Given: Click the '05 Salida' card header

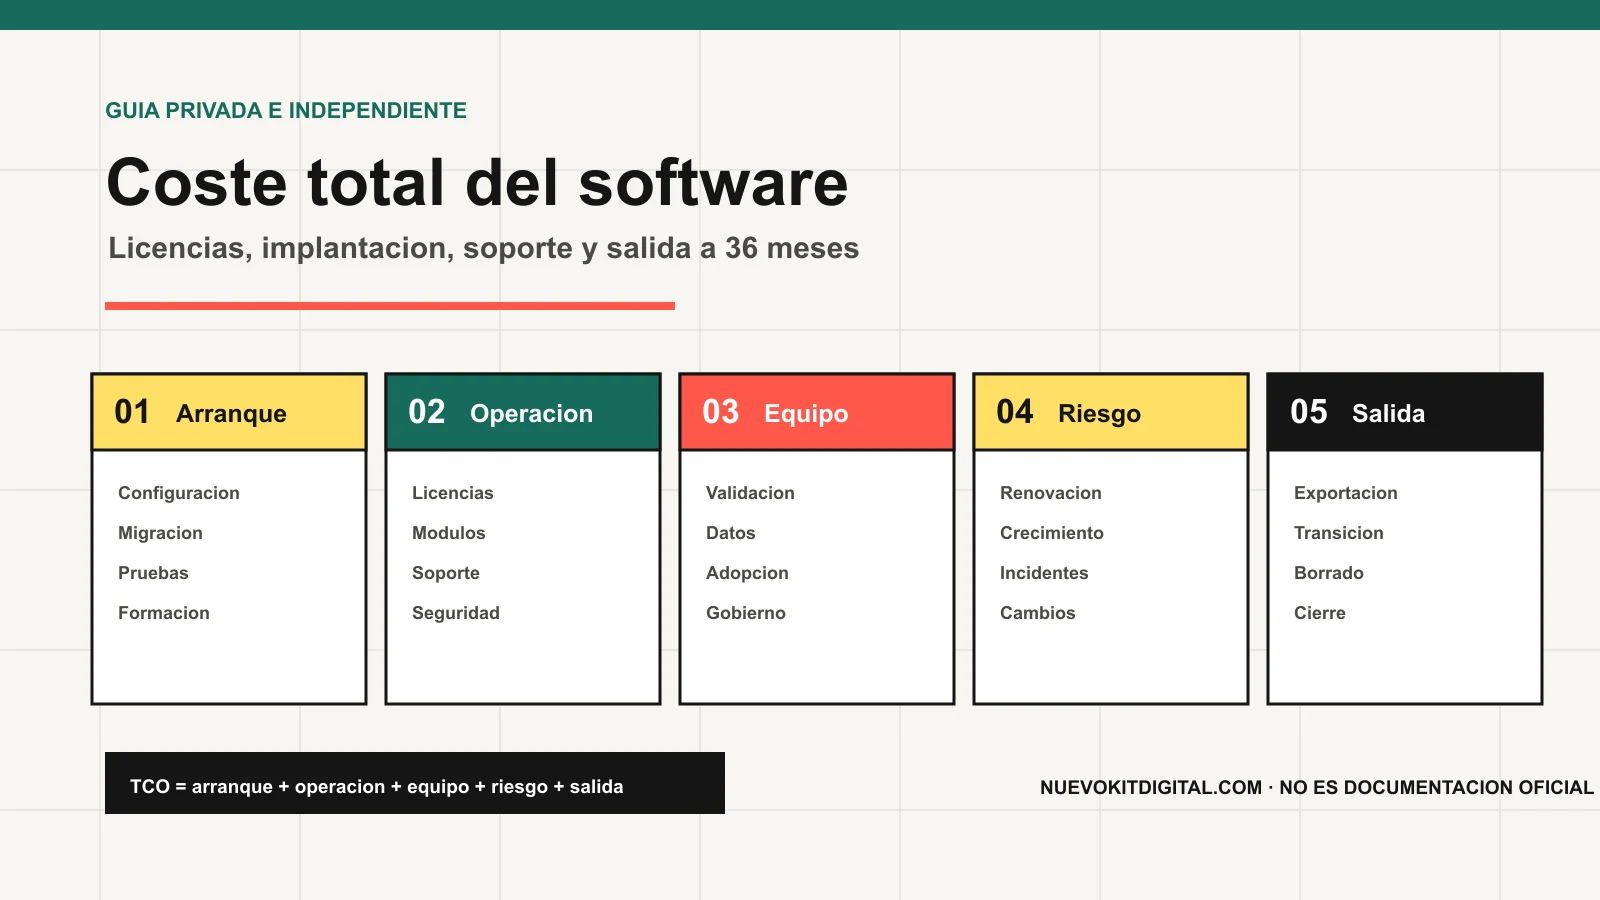Looking at the screenshot, I should (1405, 412).
